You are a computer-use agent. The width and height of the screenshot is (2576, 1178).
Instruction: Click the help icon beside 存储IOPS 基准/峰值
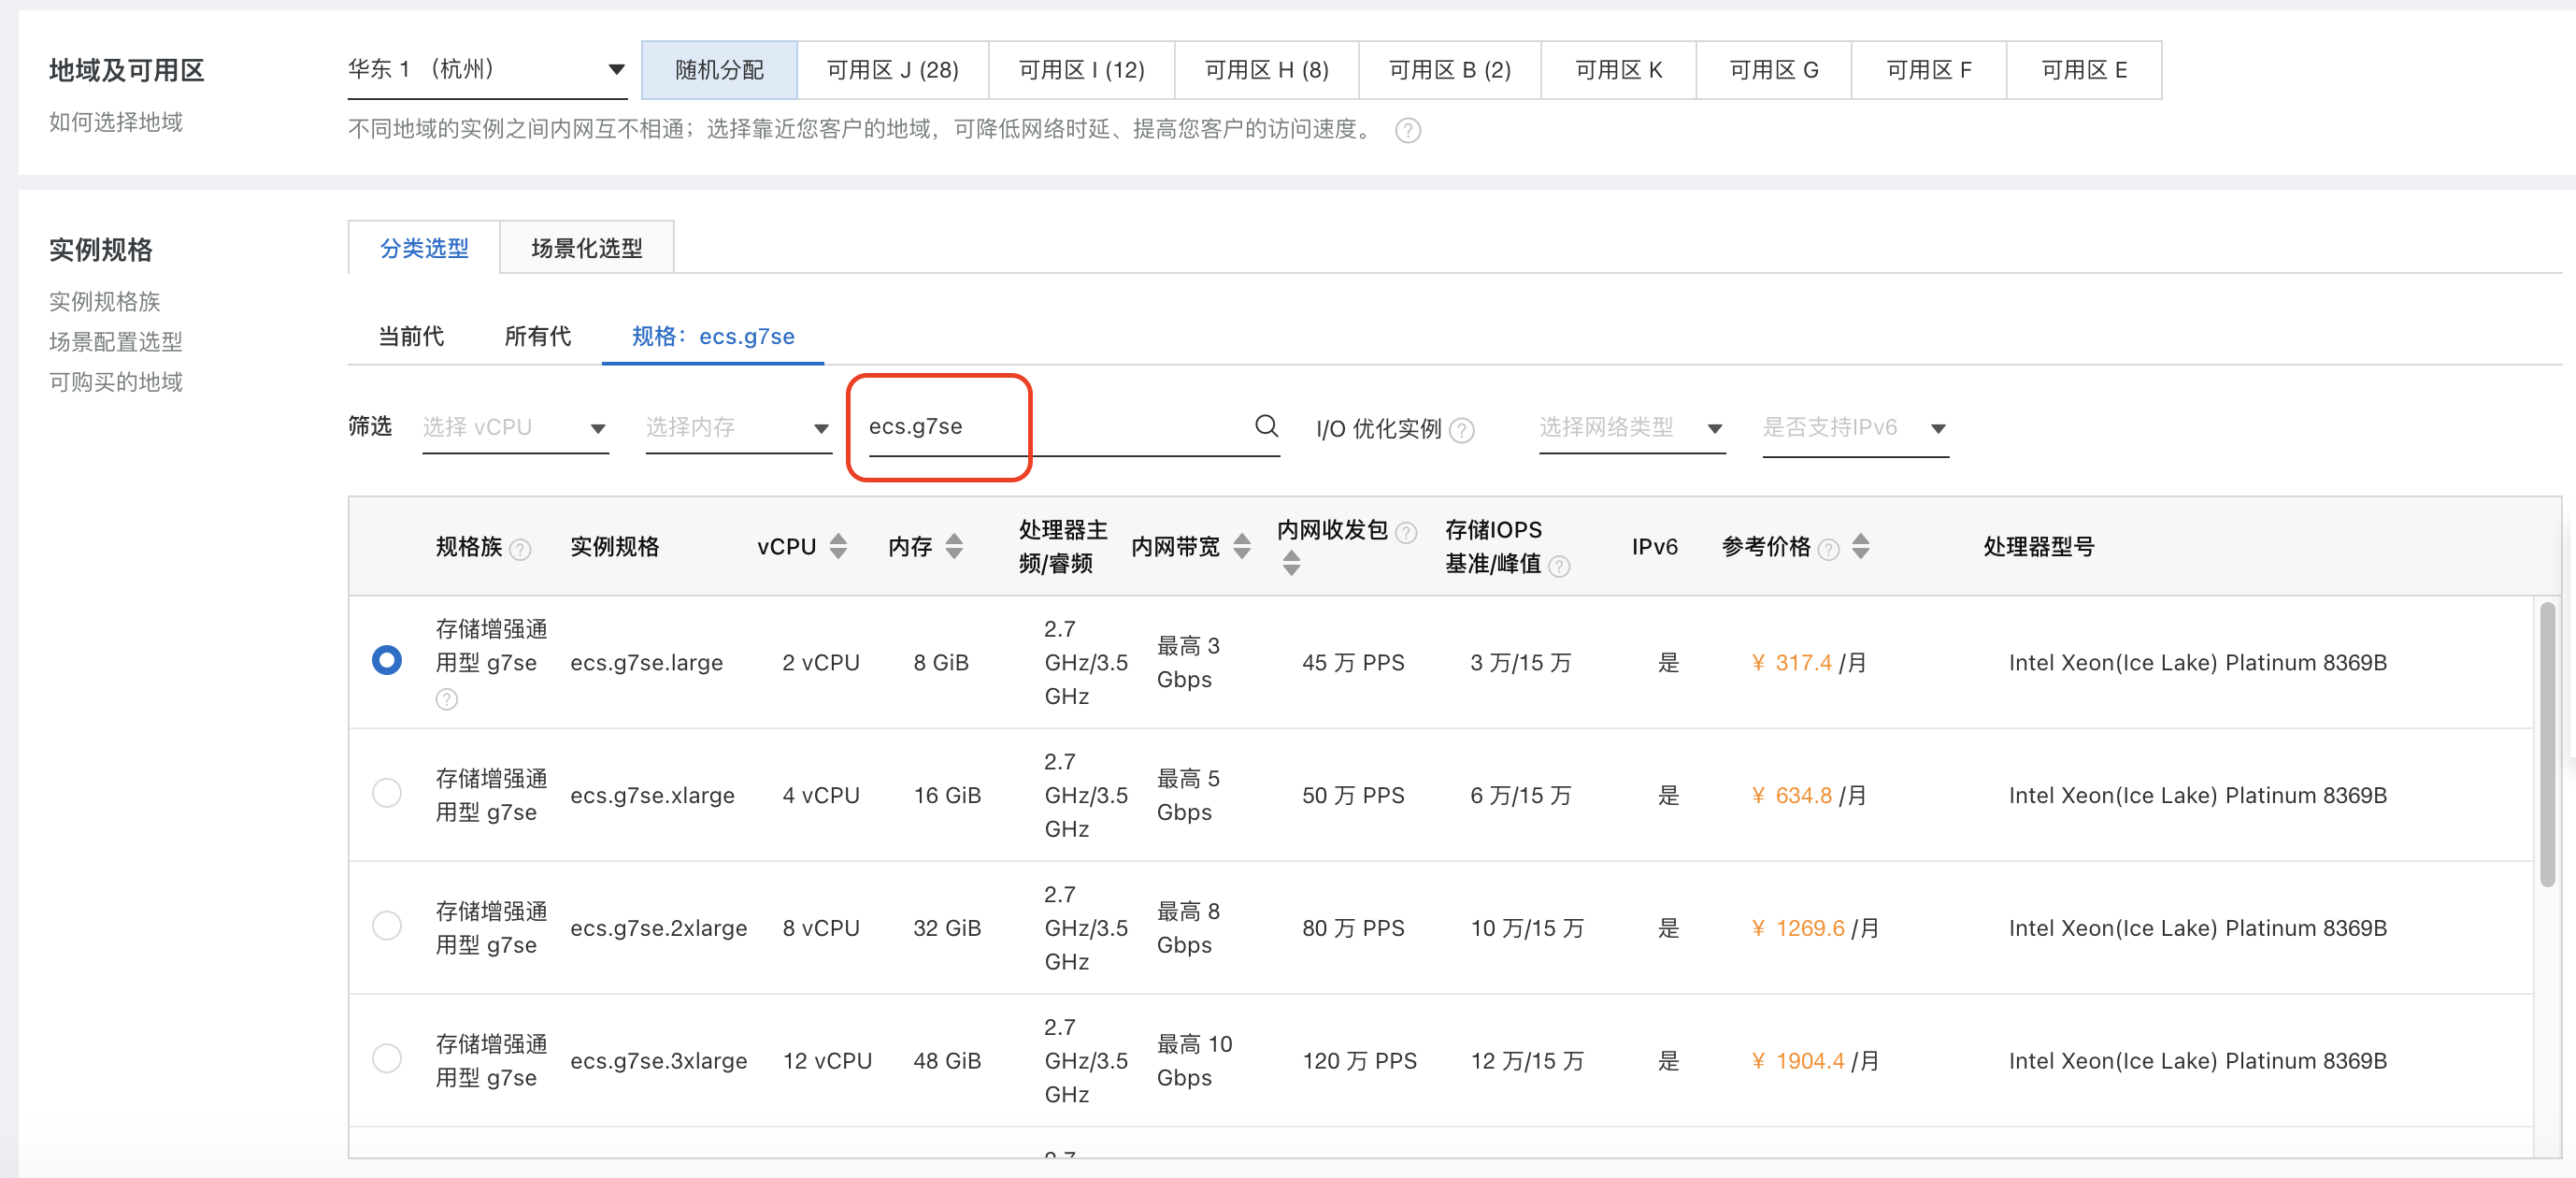[1560, 567]
